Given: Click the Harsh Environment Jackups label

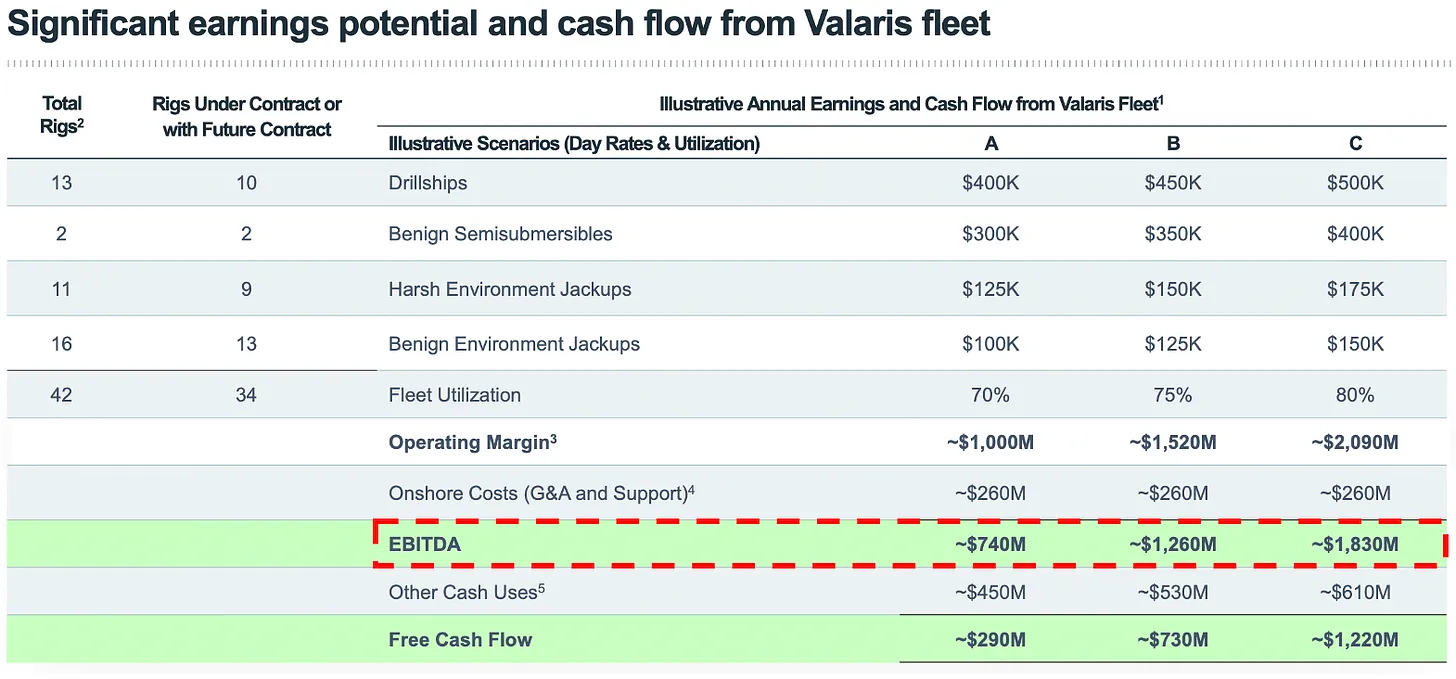Looking at the screenshot, I should [x=510, y=289].
